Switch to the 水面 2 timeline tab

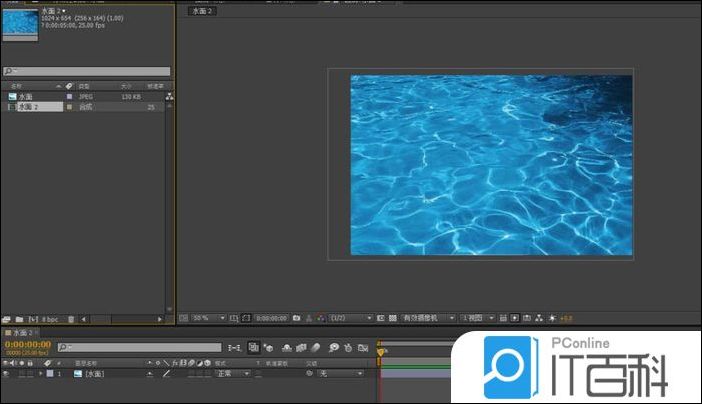[x=20, y=332]
